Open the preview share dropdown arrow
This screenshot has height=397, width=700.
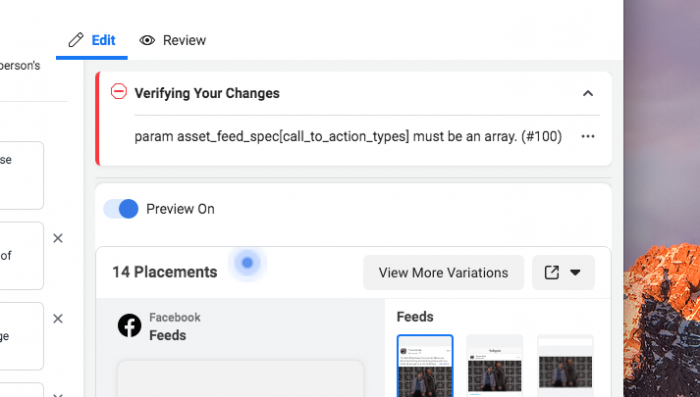575,272
